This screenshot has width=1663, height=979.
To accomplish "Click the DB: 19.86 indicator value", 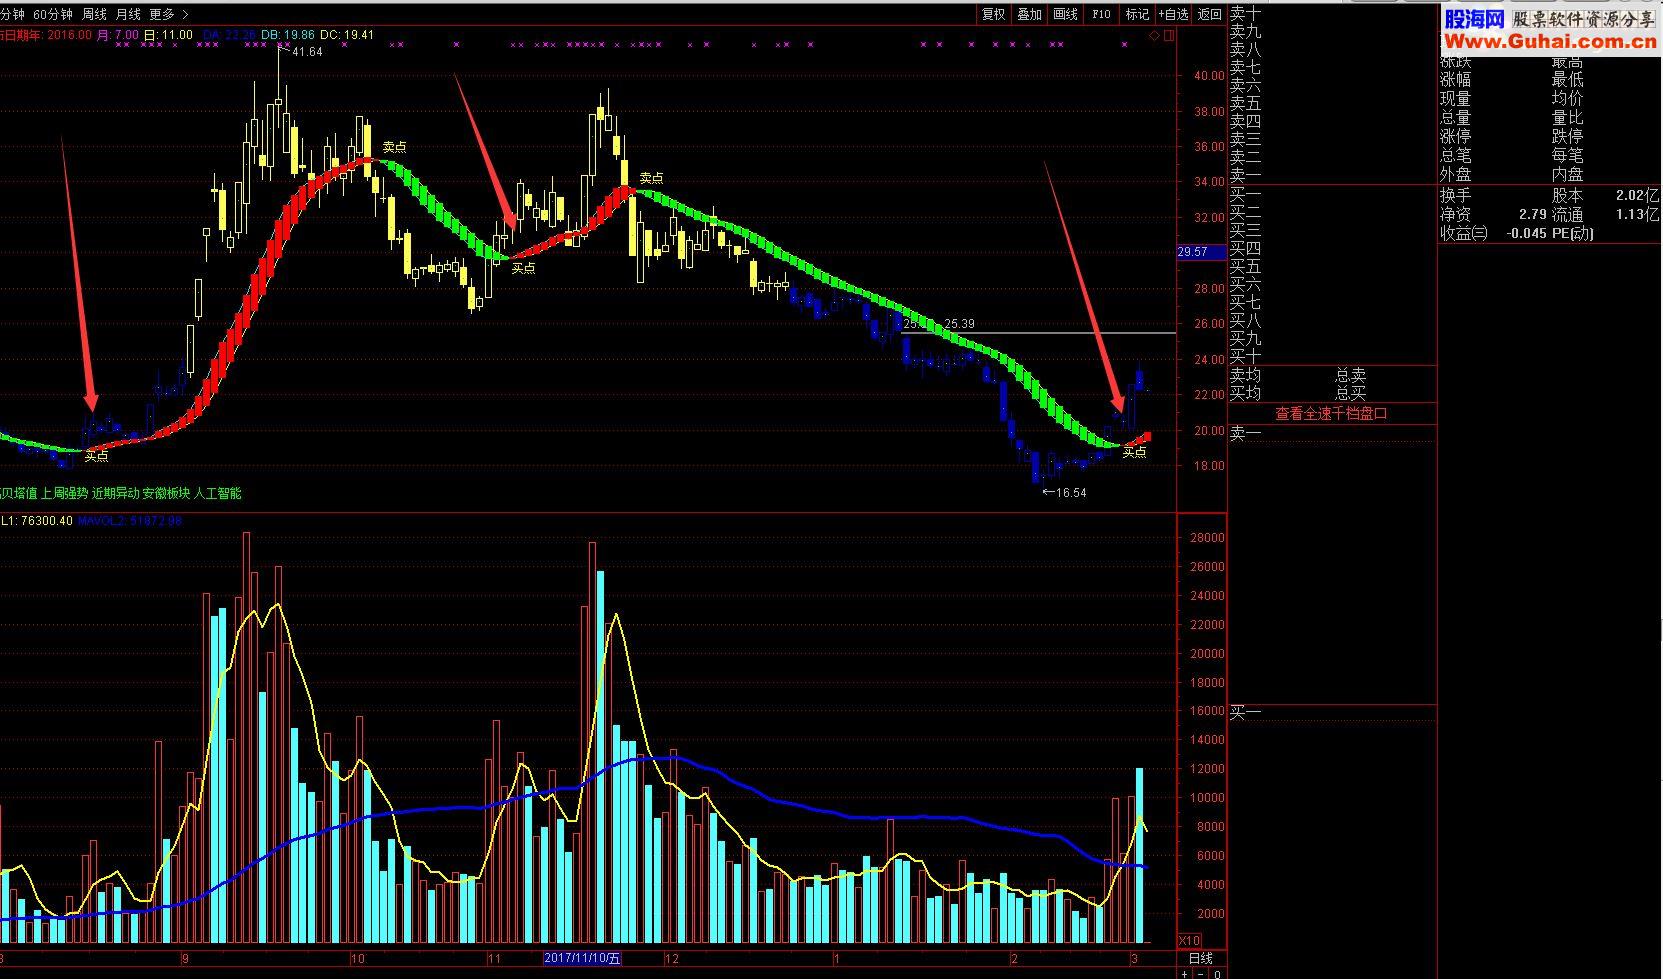I will [288, 35].
